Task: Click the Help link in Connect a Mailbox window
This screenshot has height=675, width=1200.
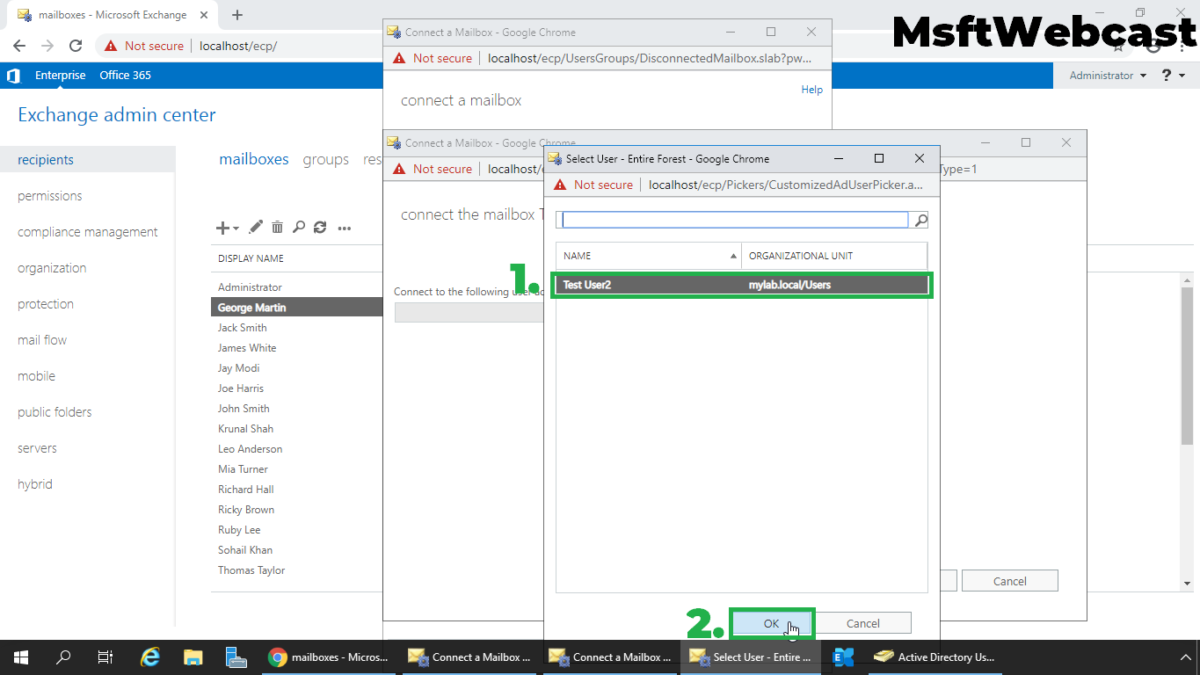Action: pos(811,89)
